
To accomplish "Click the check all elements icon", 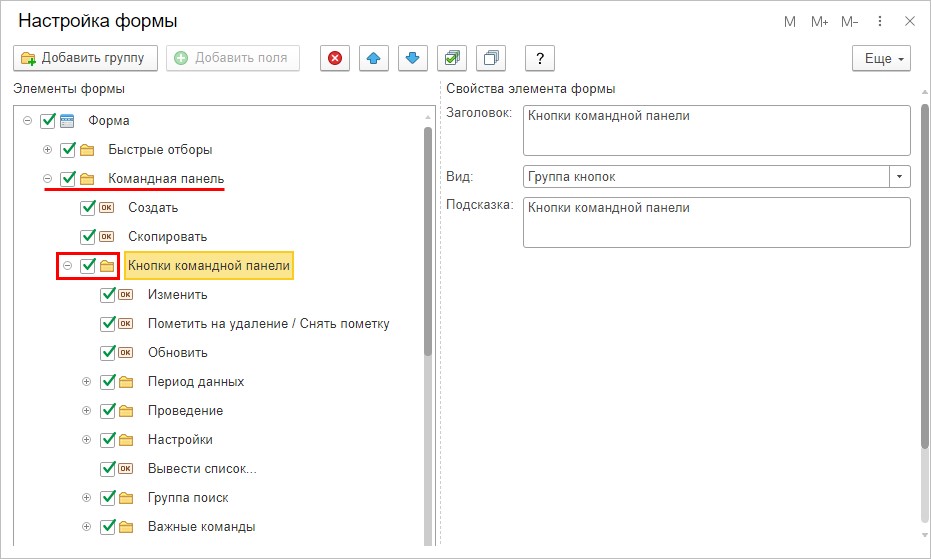I will 452,58.
